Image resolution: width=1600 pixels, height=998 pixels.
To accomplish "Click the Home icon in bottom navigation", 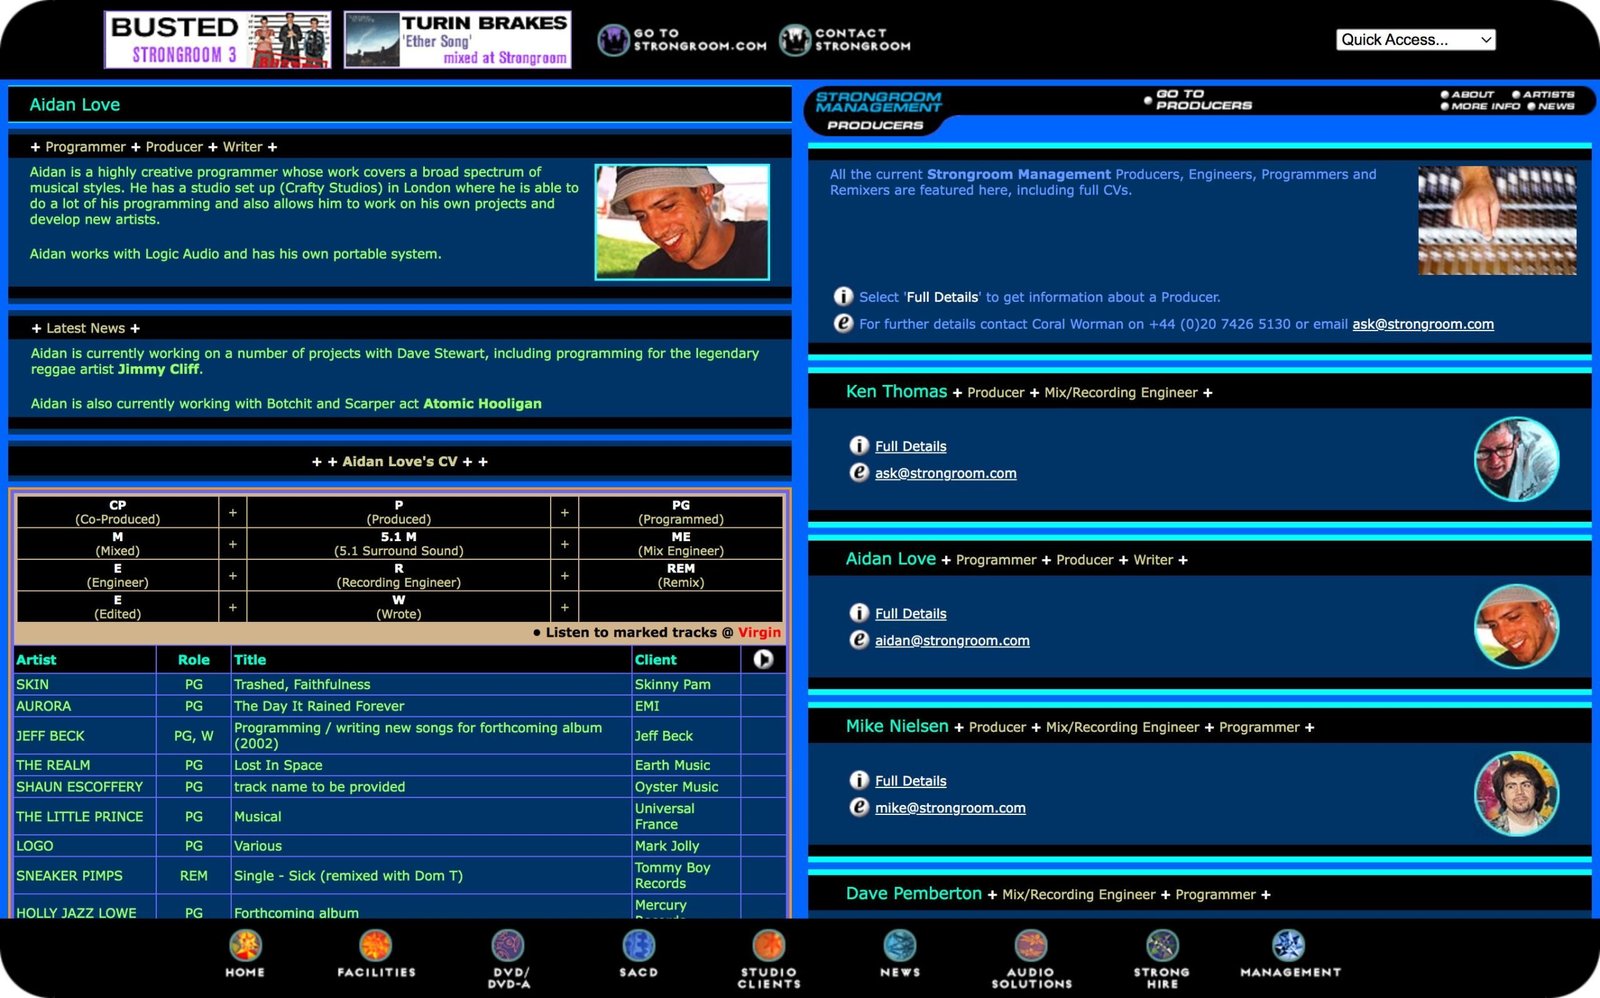I will [x=245, y=946].
